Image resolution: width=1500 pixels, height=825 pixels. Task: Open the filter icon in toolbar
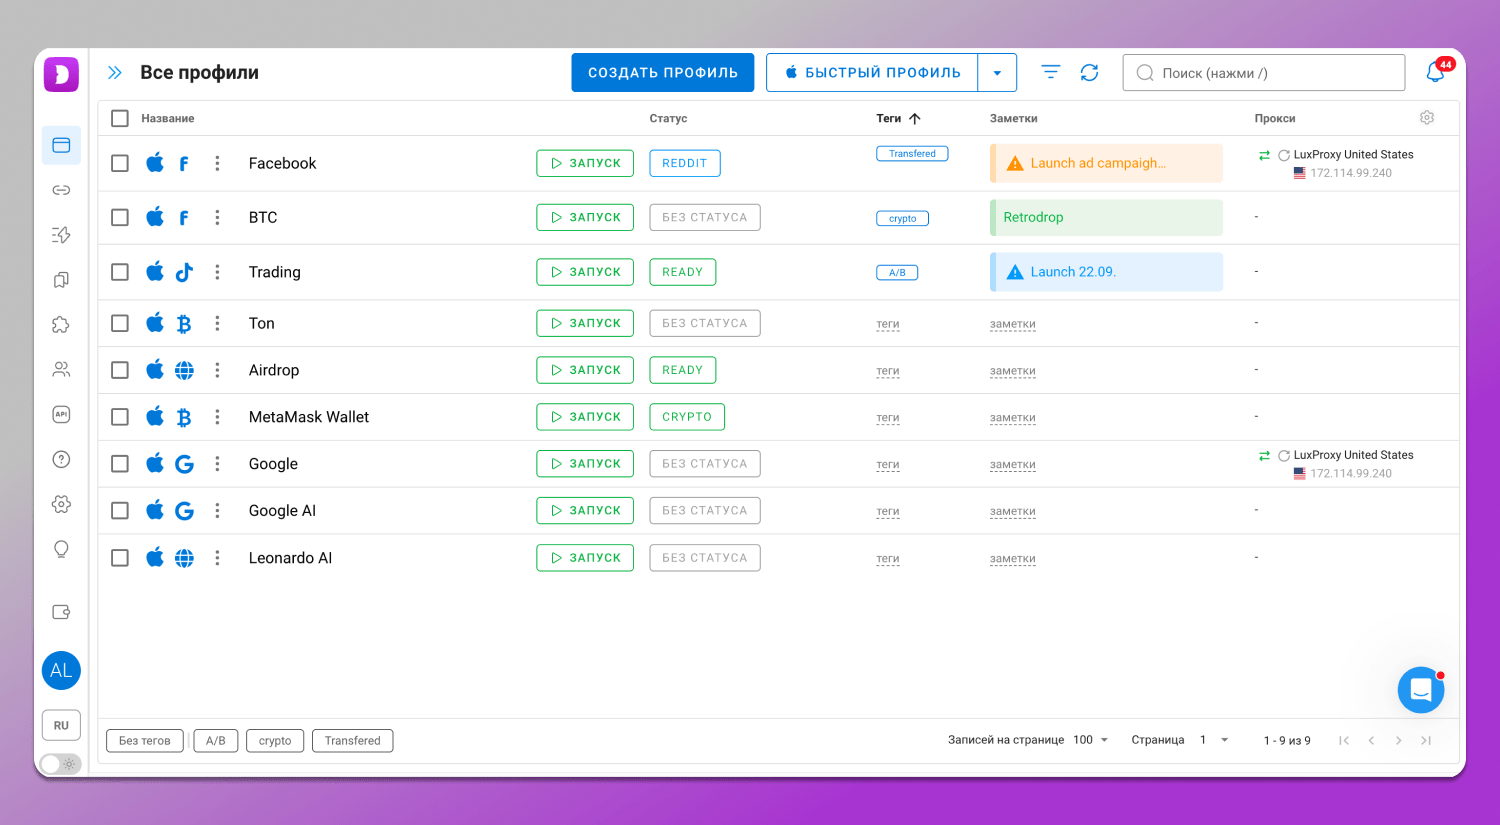pos(1050,73)
